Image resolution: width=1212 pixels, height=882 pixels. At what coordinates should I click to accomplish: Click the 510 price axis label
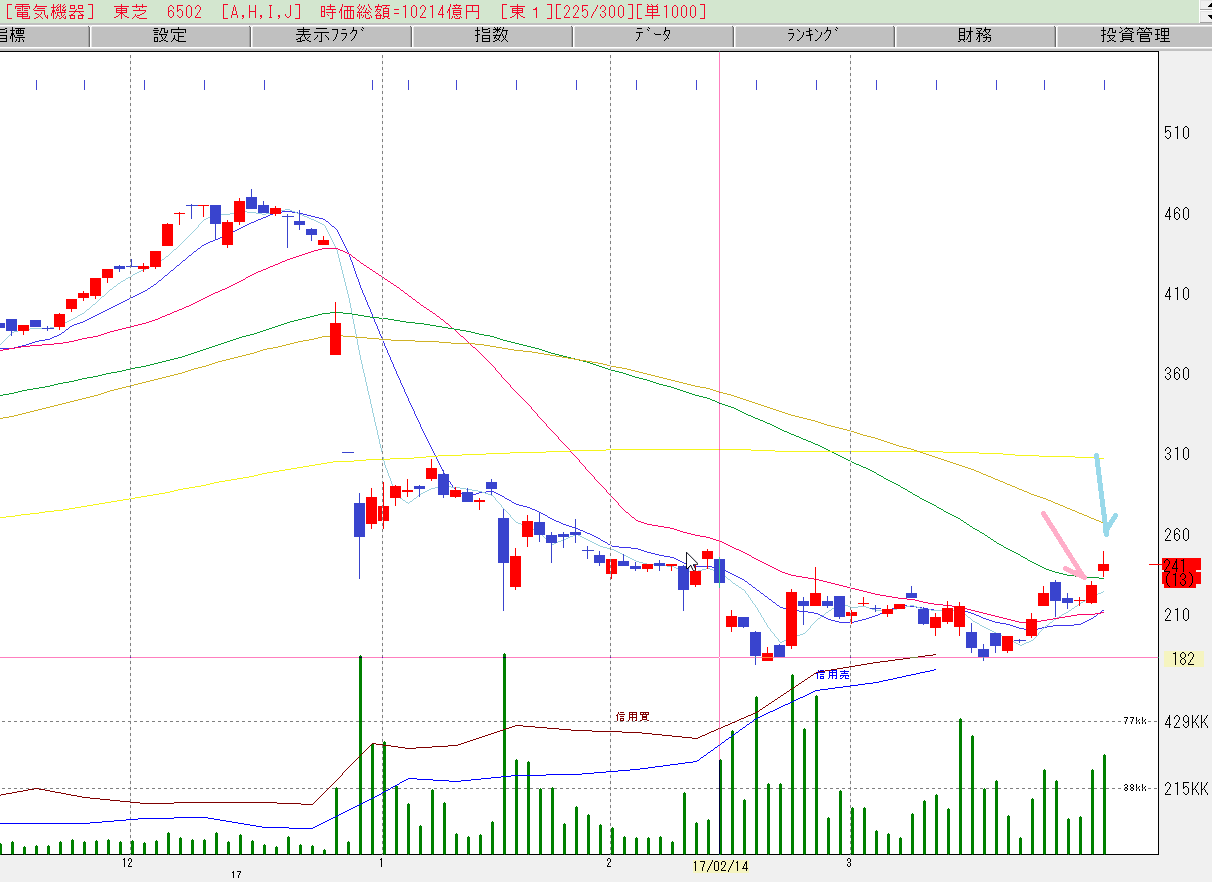click(1176, 133)
